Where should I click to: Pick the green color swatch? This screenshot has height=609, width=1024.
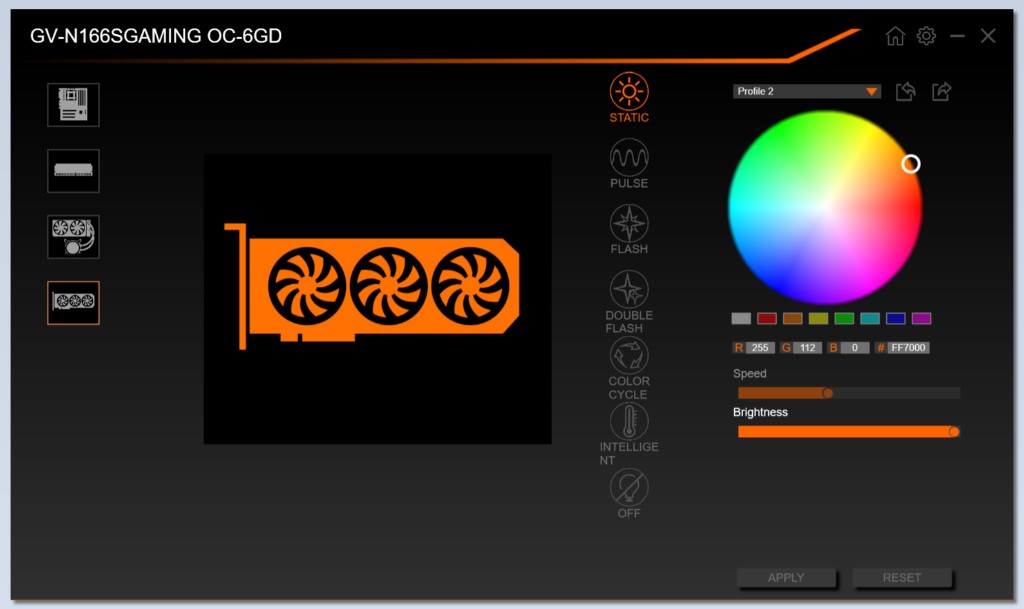pyautogui.click(x=844, y=319)
